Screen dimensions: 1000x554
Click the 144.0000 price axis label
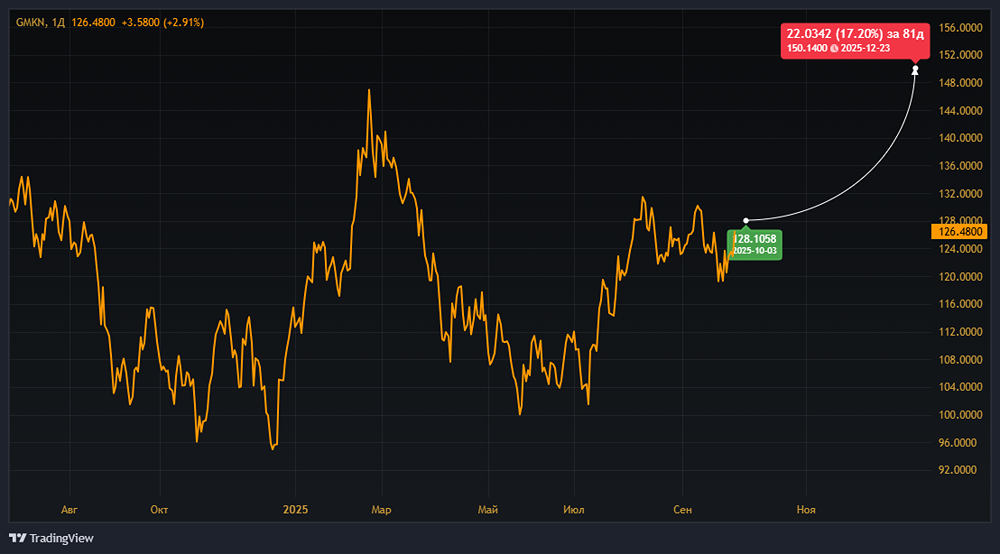(x=960, y=111)
